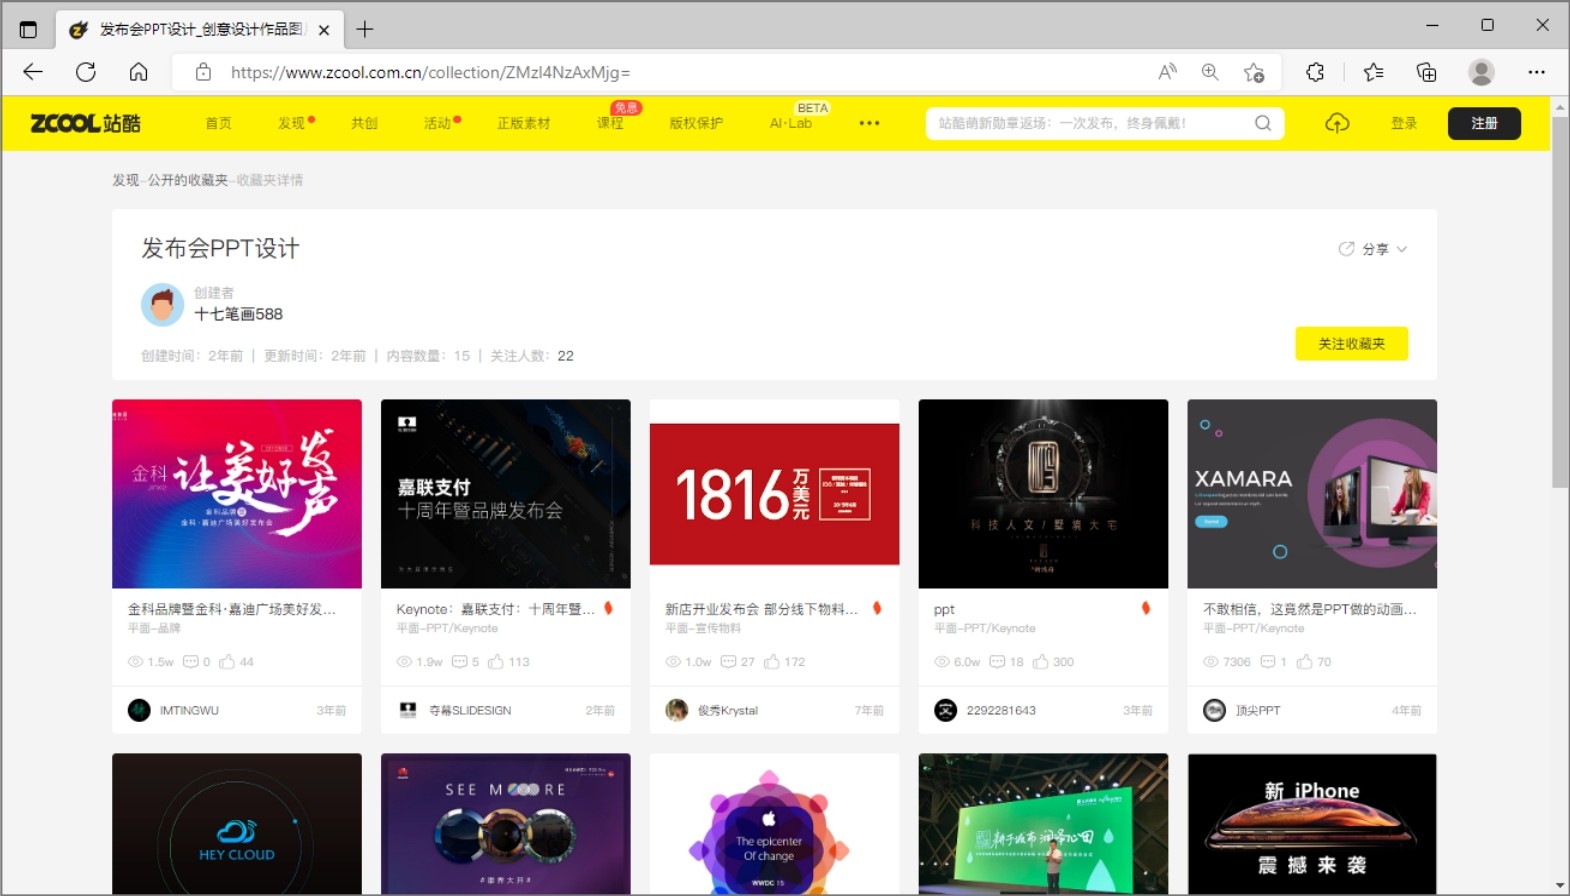Open a new browser tab
This screenshot has width=1570, height=896.
click(x=365, y=29)
